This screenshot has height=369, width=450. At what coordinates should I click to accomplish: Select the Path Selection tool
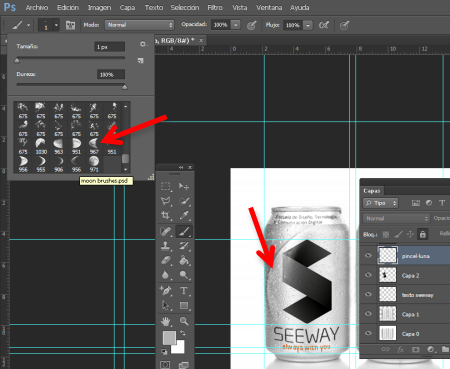(x=166, y=305)
